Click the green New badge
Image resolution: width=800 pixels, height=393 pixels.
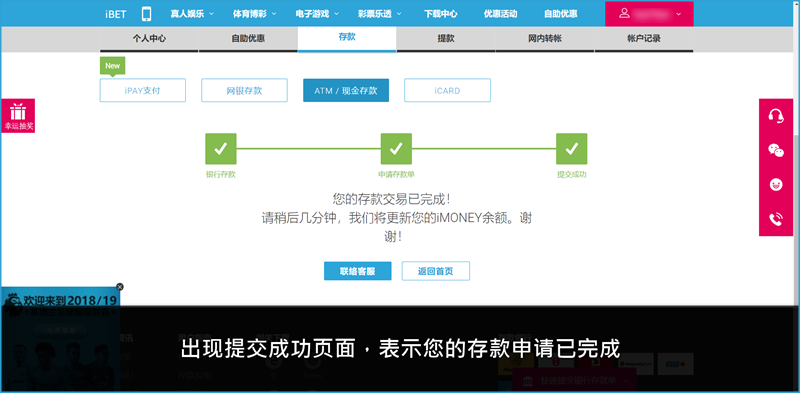click(x=112, y=66)
